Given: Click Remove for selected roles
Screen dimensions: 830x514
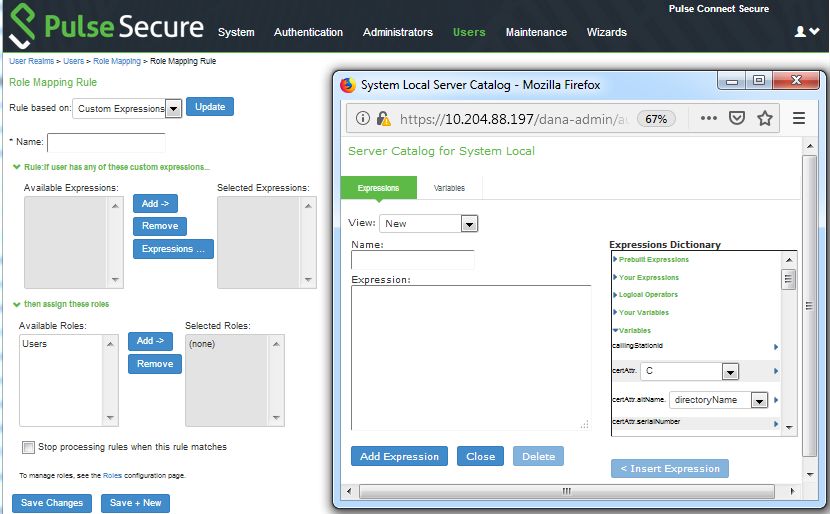Looking at the screenshot, I should [155, 364].
